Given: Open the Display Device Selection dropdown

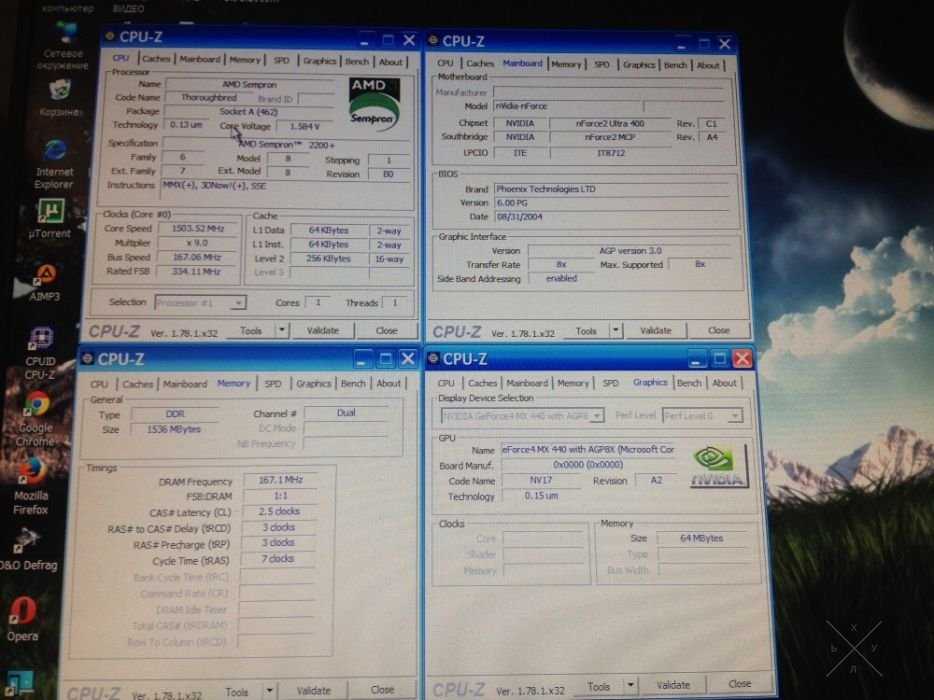Looking at the screenshot, I should click(522, 415).
